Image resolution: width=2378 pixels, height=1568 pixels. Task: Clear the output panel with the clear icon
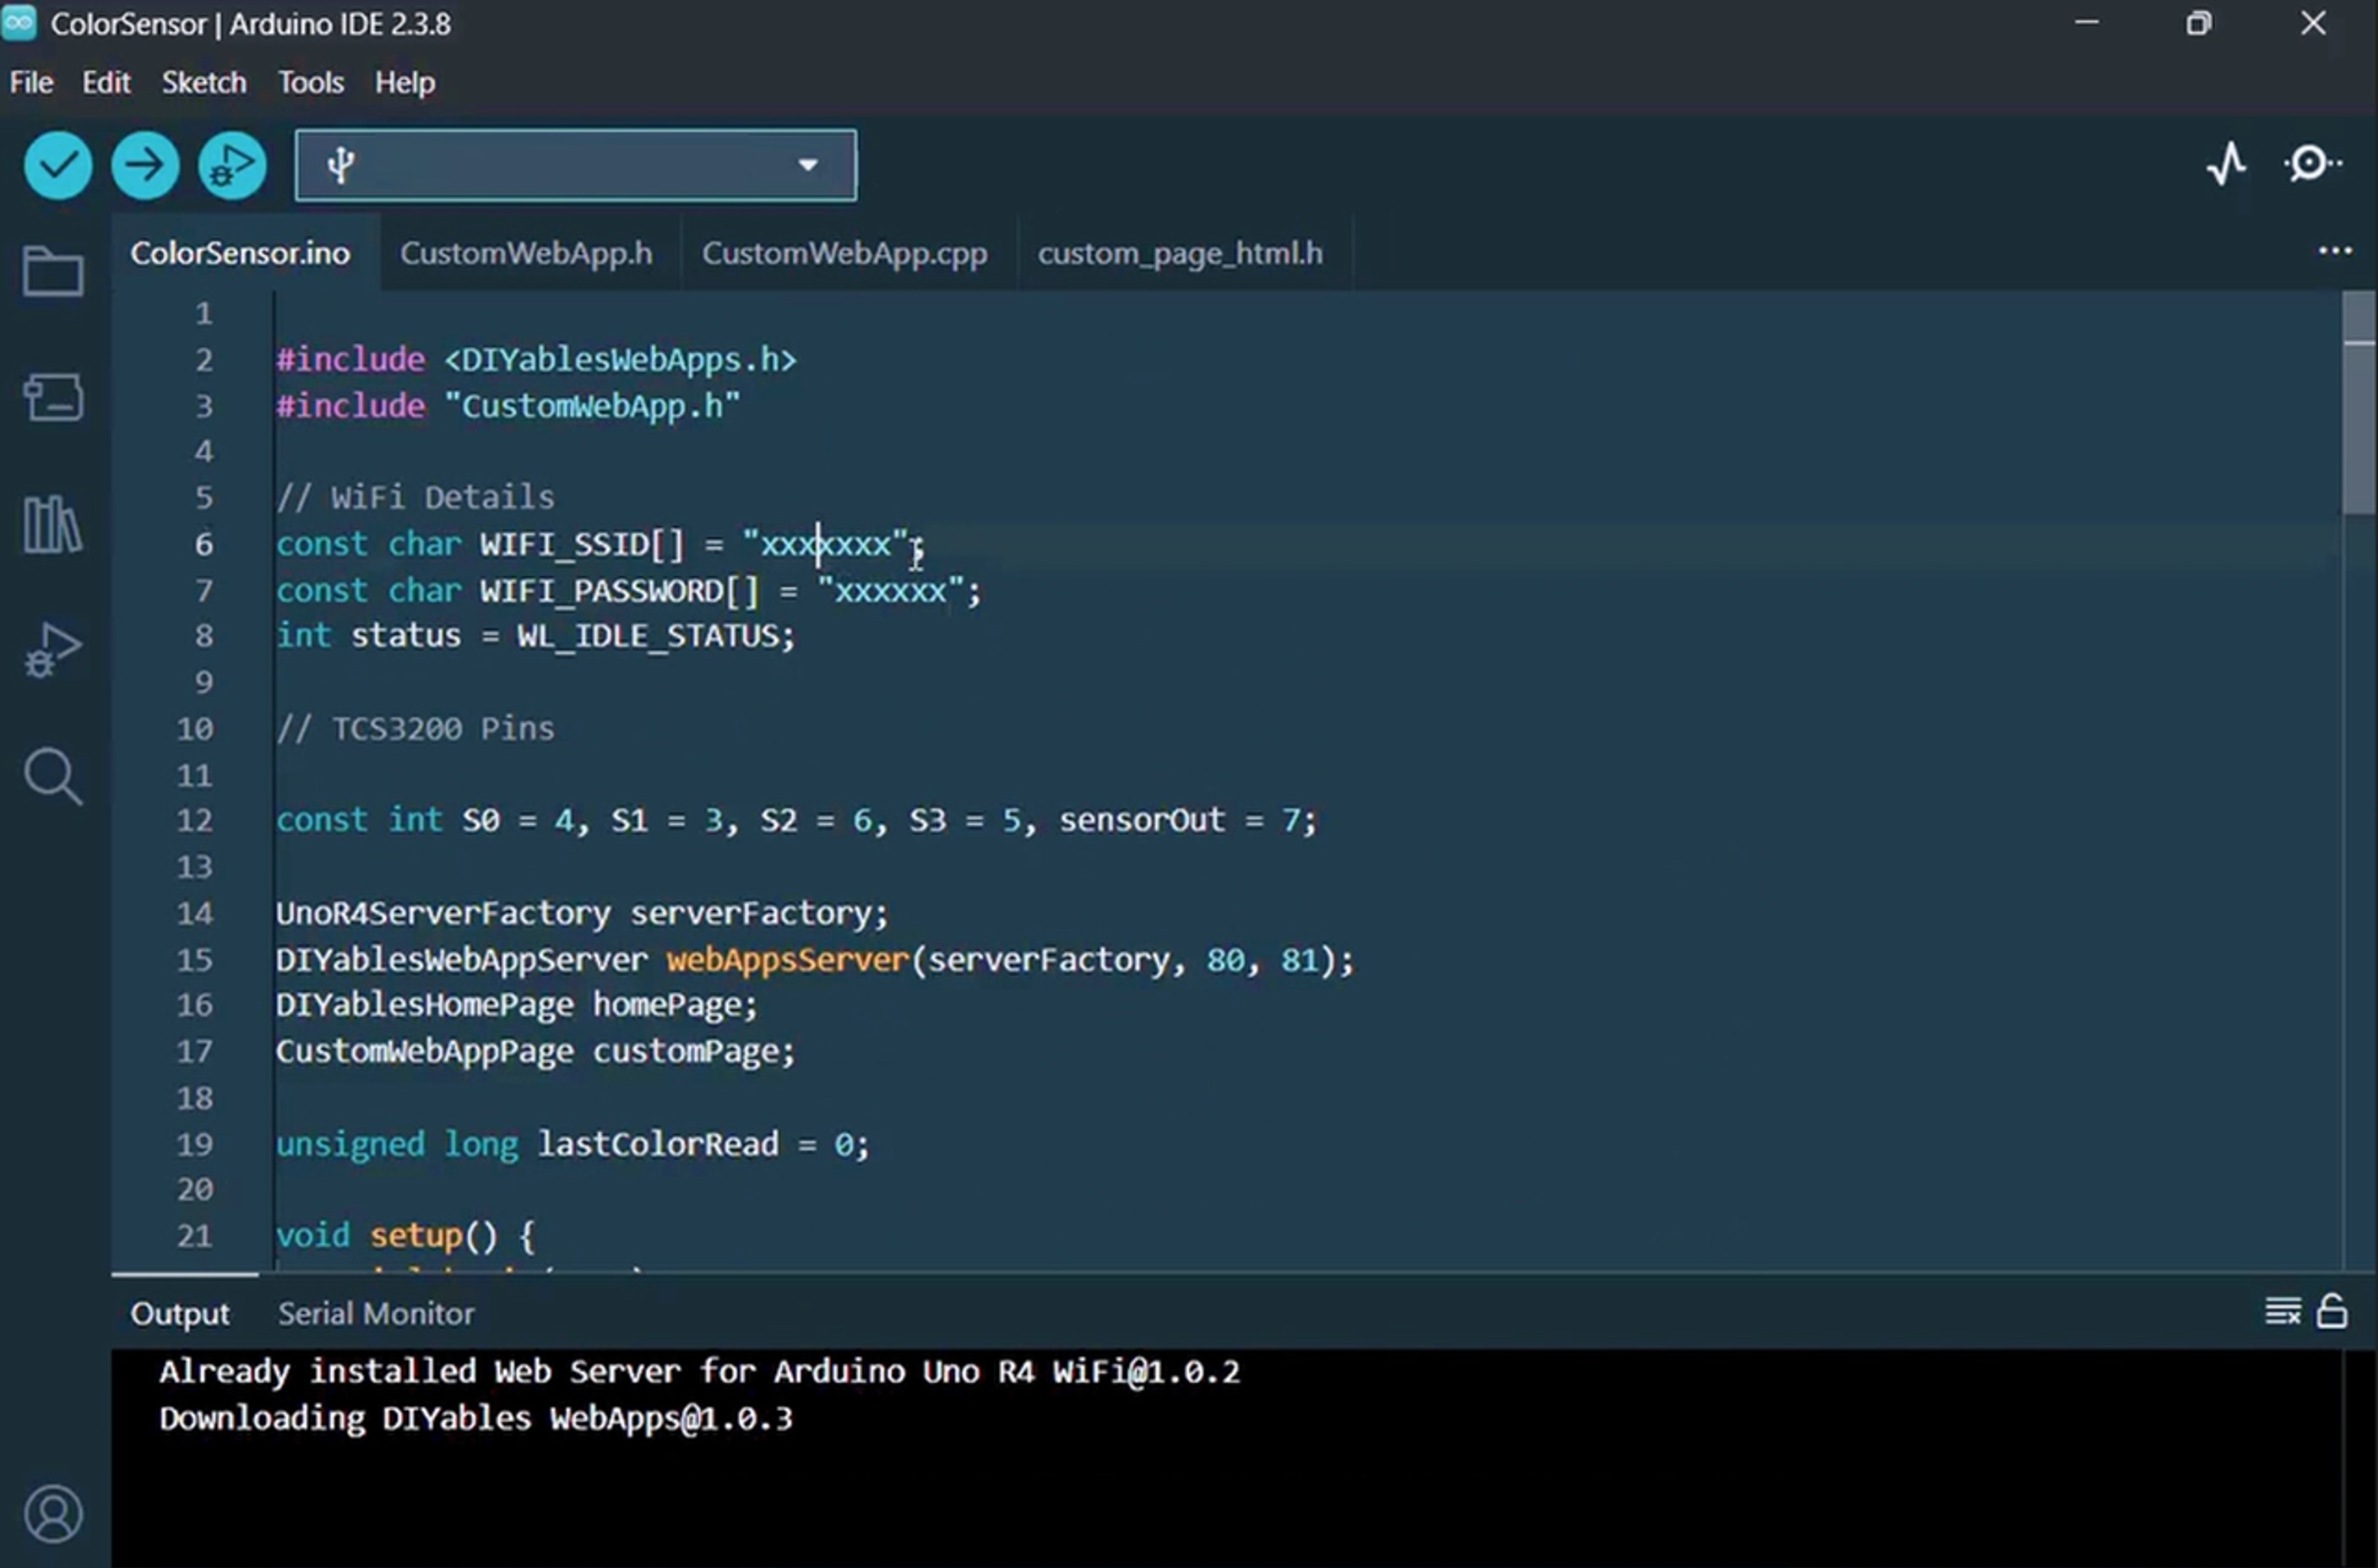tap(2283, 1311)
